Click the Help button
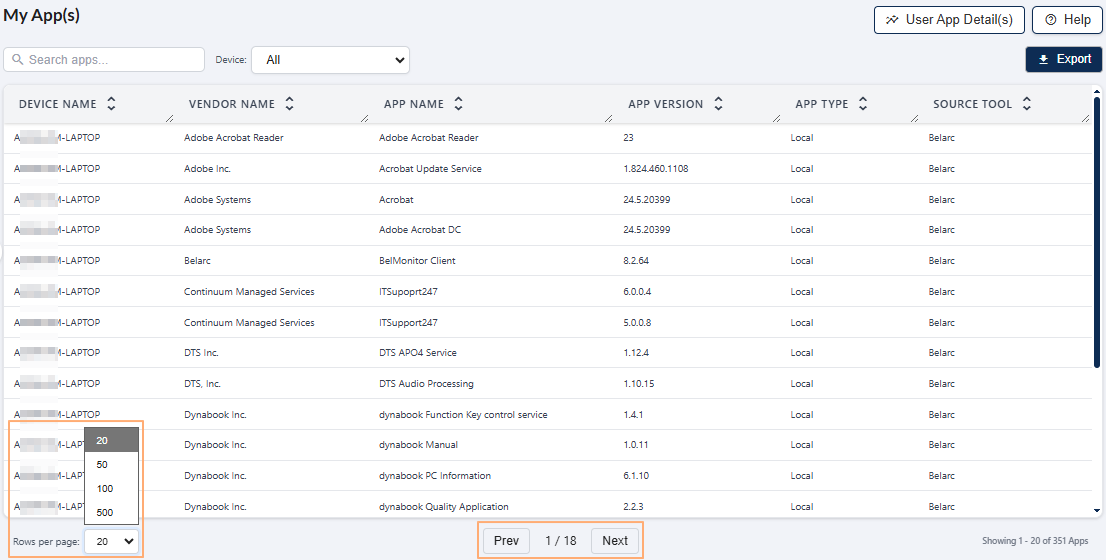The height and width of the screenshot is (560, 1106). (x=1067, y=20)
